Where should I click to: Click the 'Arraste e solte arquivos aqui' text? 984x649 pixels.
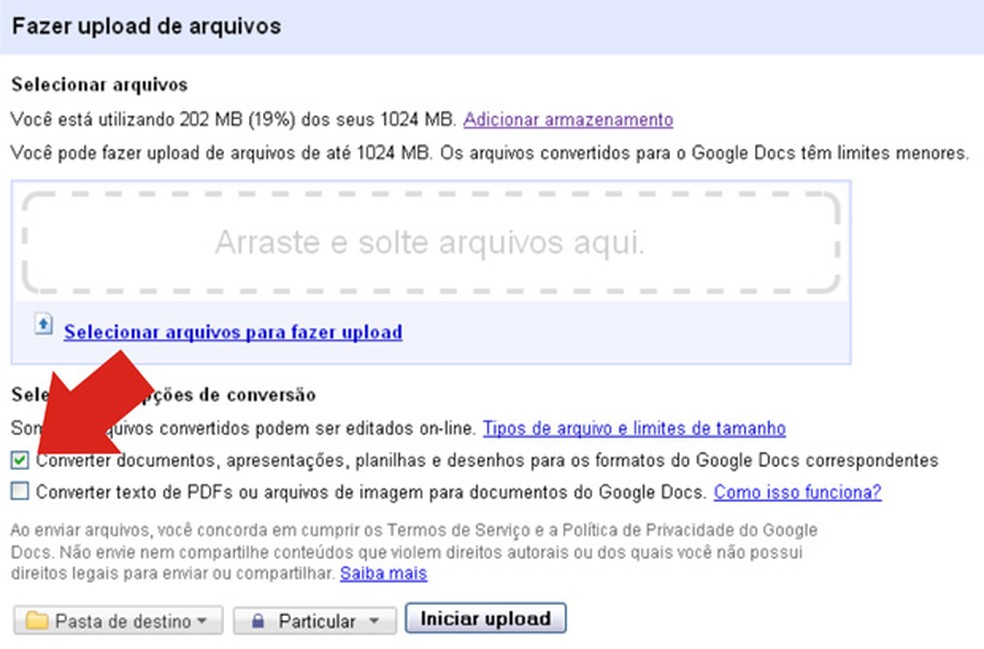click(428, 240)
